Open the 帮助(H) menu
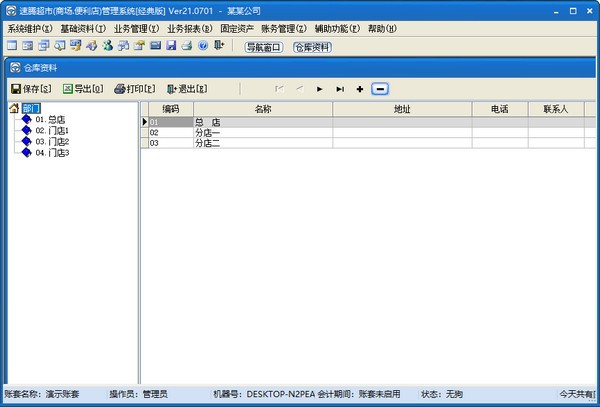 point(382,29)
